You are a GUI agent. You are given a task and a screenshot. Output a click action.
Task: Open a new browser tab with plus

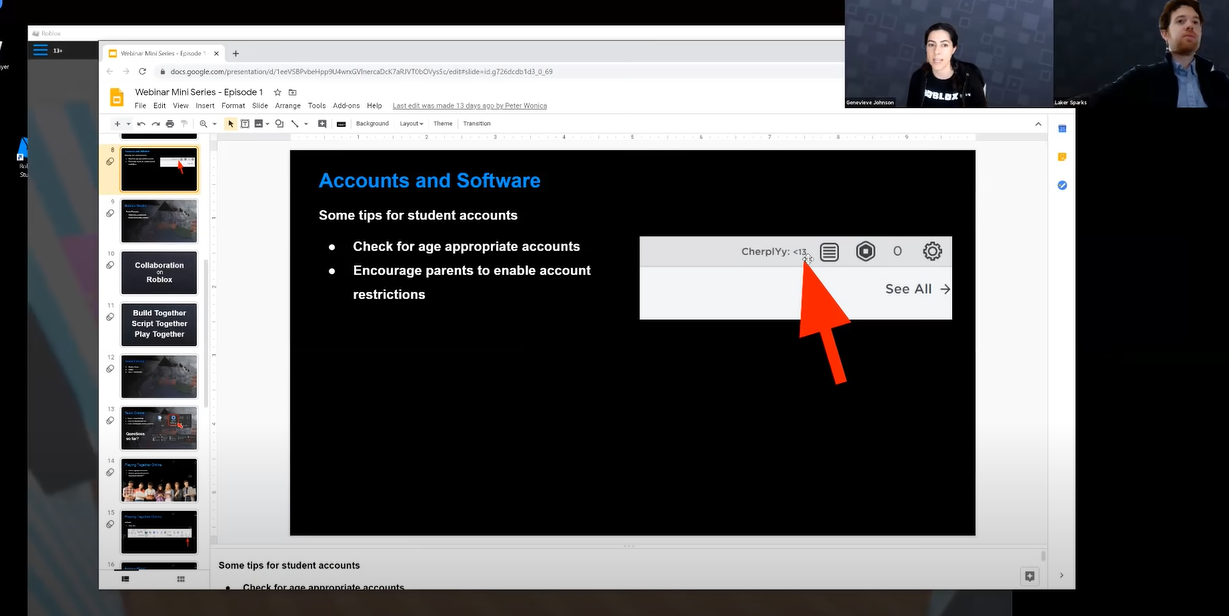(x=236, y=53)
